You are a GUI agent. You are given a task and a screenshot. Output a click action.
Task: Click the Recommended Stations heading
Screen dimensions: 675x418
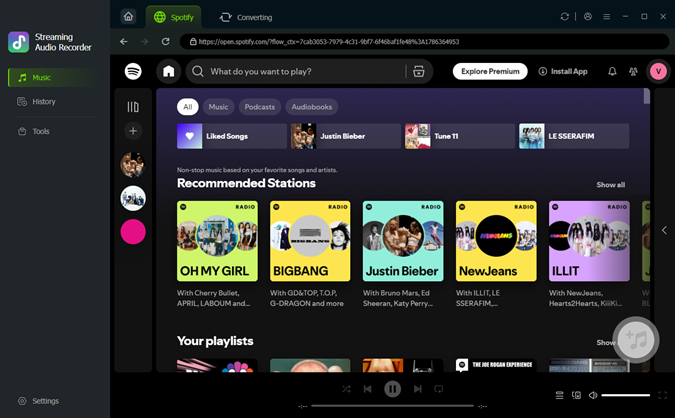[x=246, y=183]
